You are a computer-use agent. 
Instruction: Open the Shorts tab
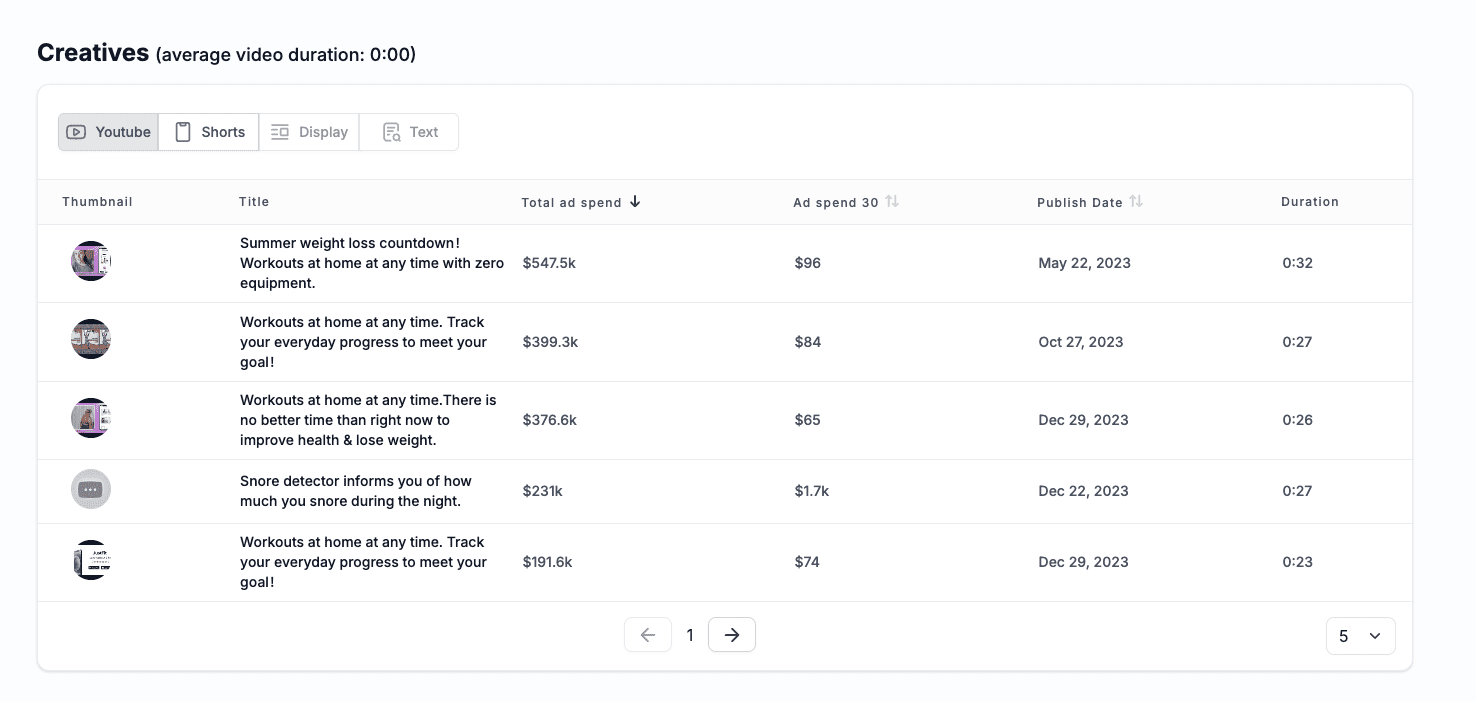pyautogui.click(x=209, y=132)
